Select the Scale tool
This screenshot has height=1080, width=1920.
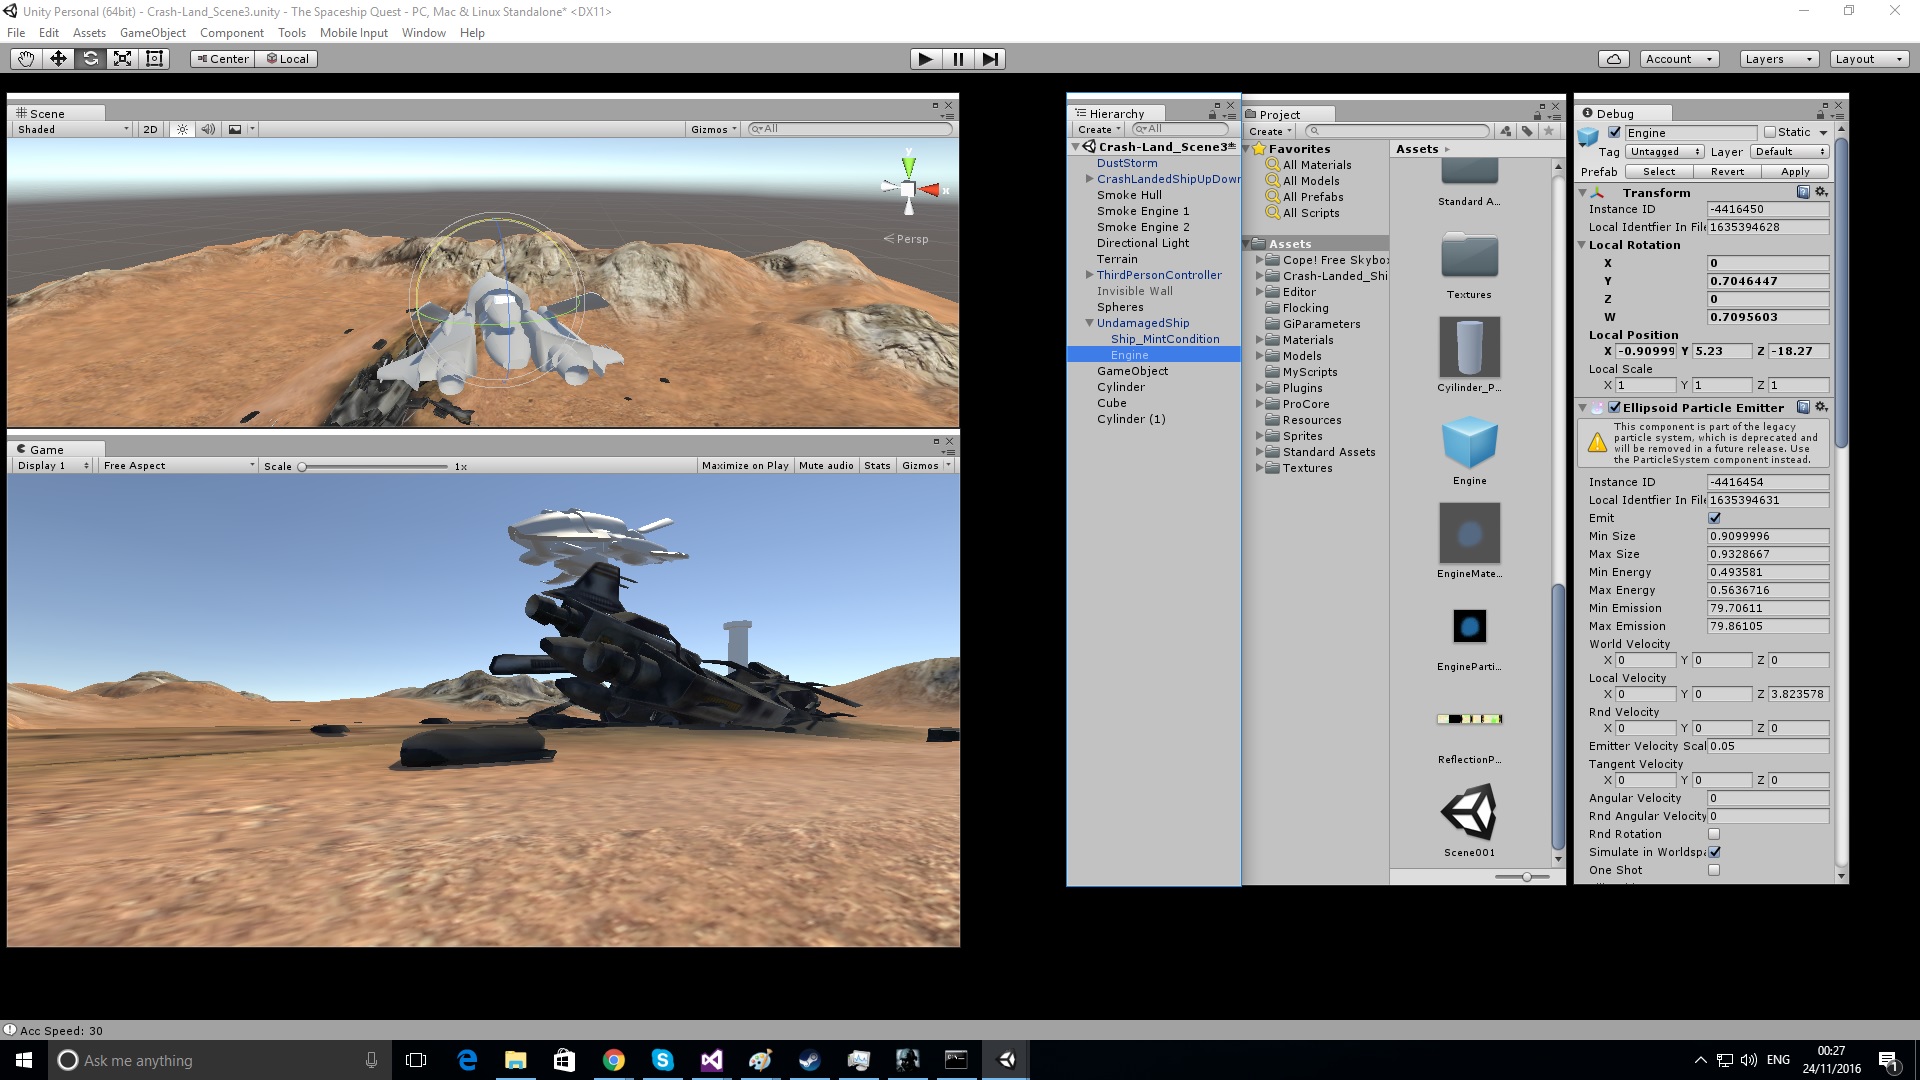122,59
